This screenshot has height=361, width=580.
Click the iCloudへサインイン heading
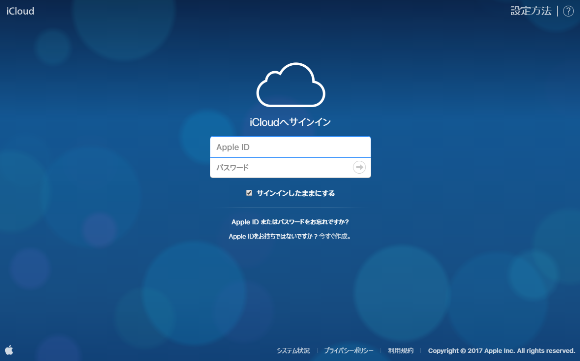(290, 122)
